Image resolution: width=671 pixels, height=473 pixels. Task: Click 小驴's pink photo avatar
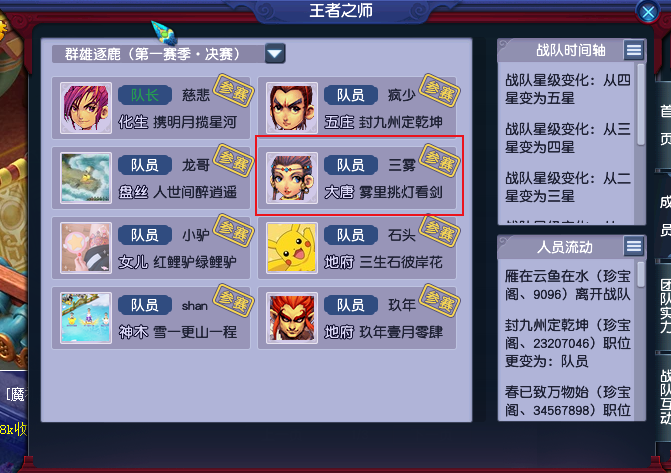(x=86, y=248)
